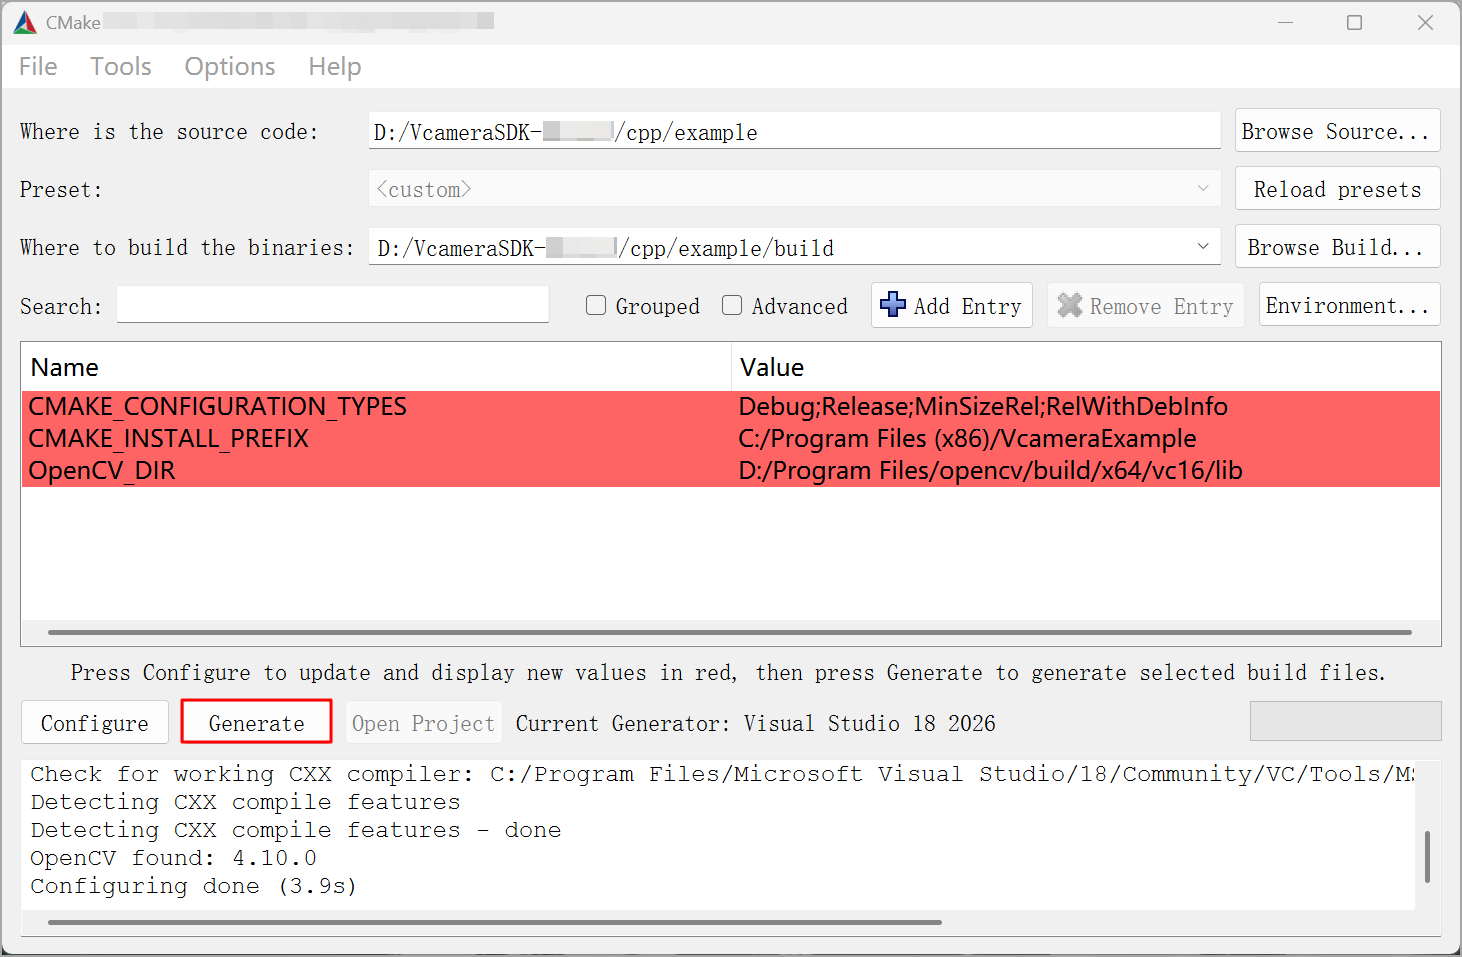Click the OpenCV vc16/lib path value
Screen dimensions: 1462x957
pyautogui.click(x=990, y=471)
